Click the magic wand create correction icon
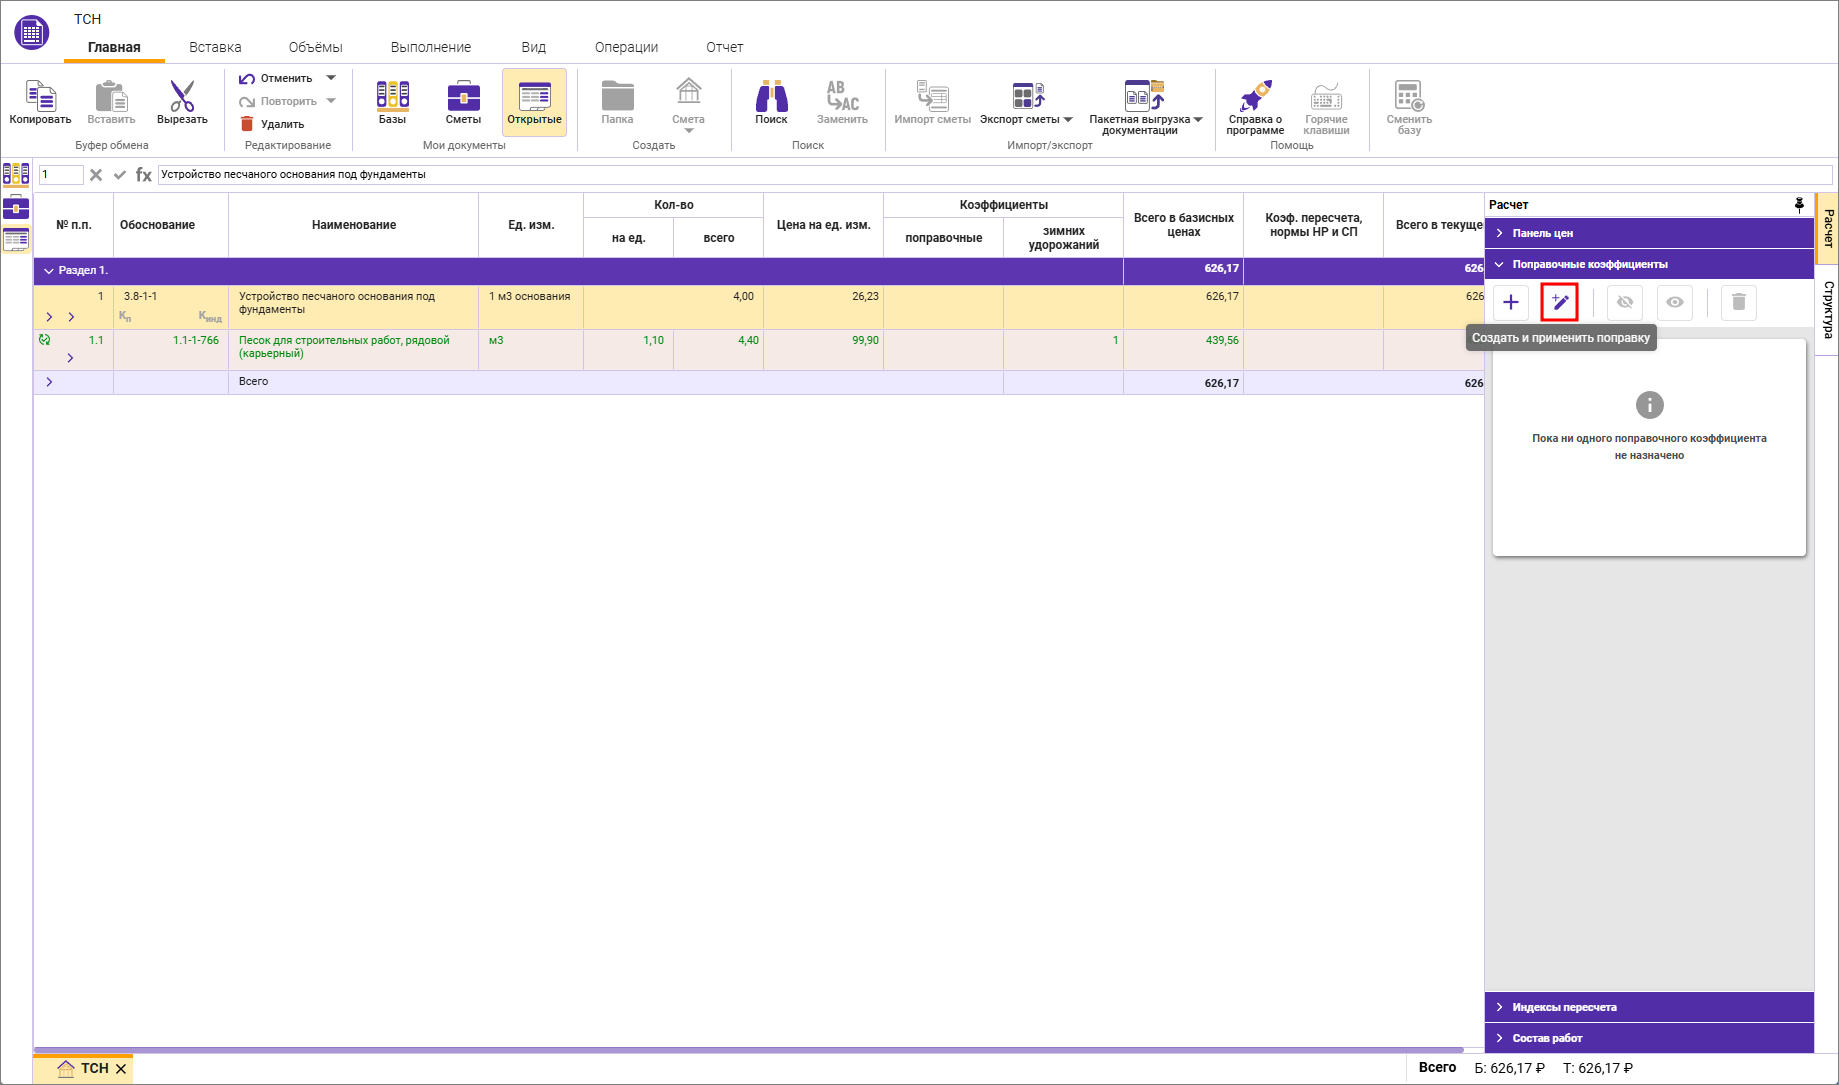This screenshot has height=1085, width=1839. (x=1559, y=302)
